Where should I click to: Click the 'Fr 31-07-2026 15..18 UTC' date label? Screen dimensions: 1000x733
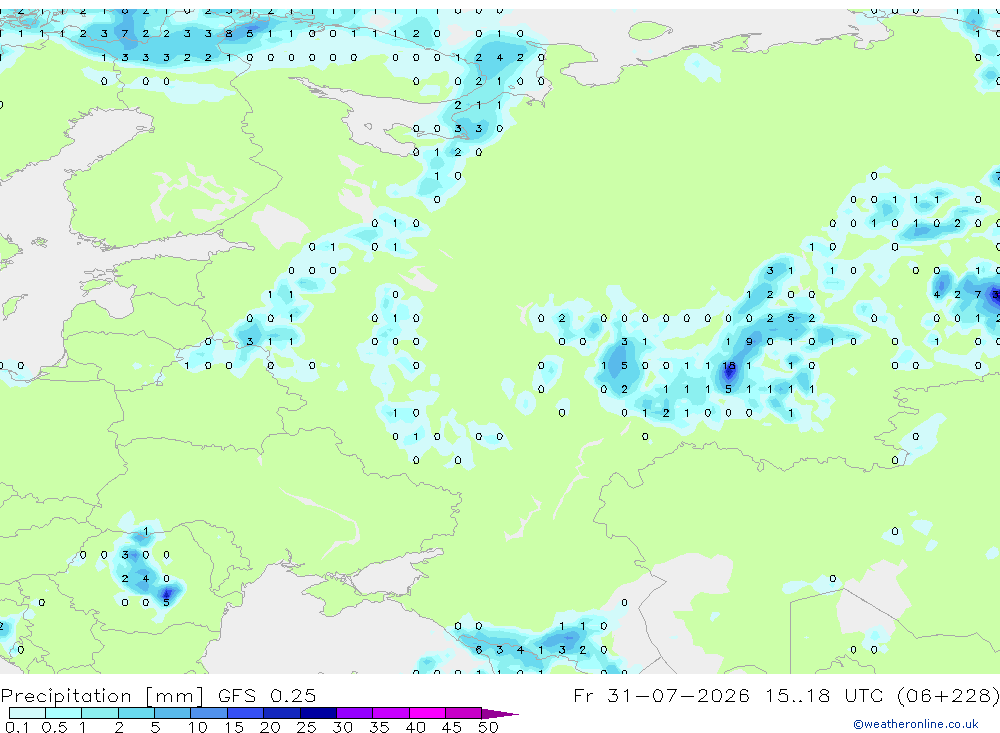730,695
